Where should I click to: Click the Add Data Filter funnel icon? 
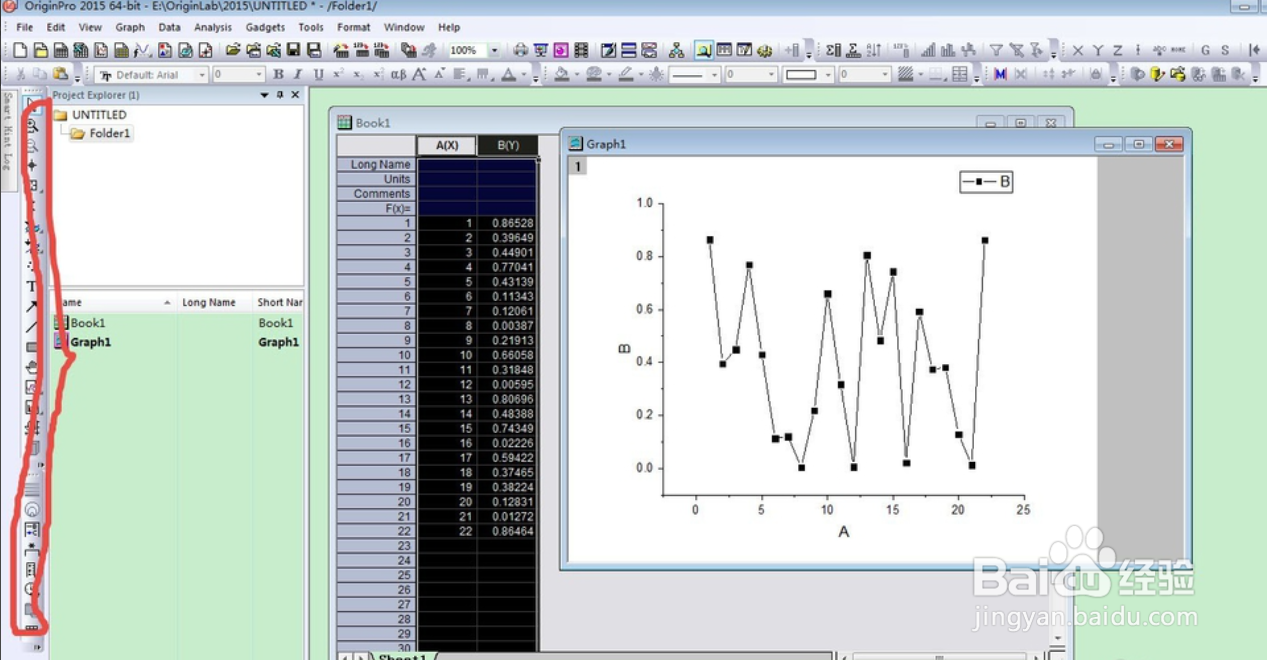pyautogui.click(x=996, y=50)
